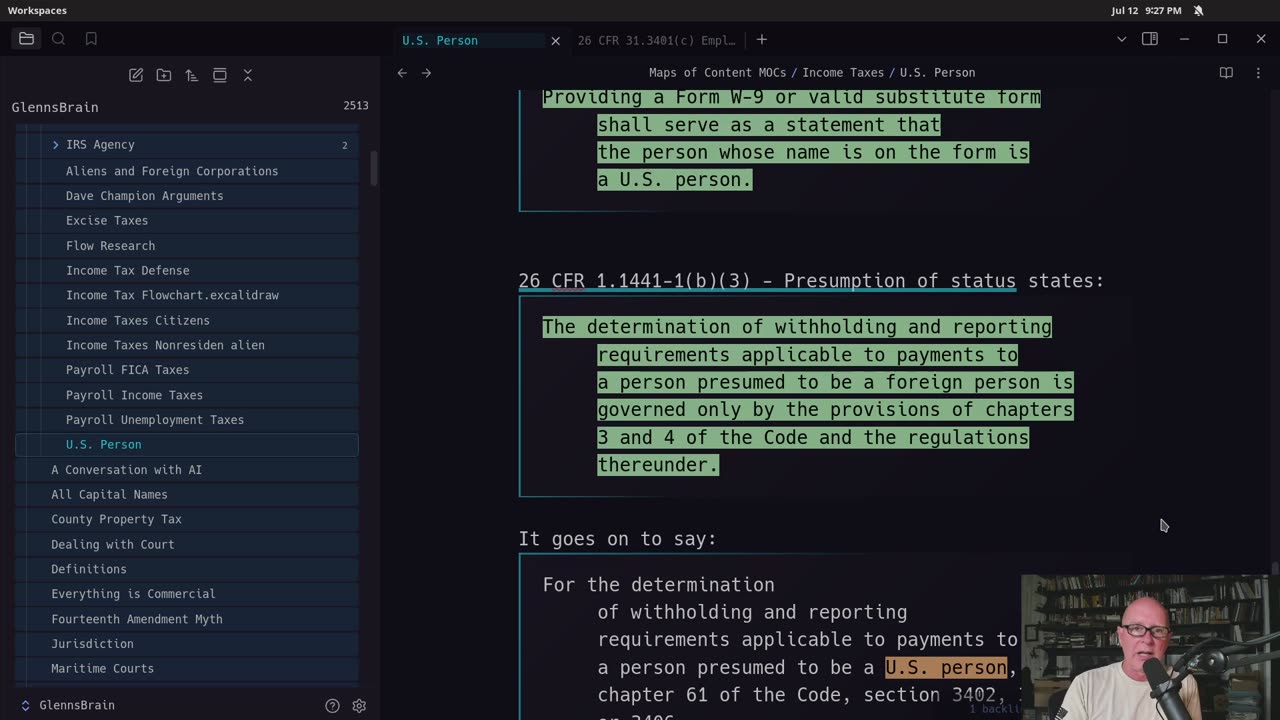Image resolution: width=1280 pixels, height=720 pixels.
Task: Select the U.S. Person note in explorer
Action: tap(187, 444)
